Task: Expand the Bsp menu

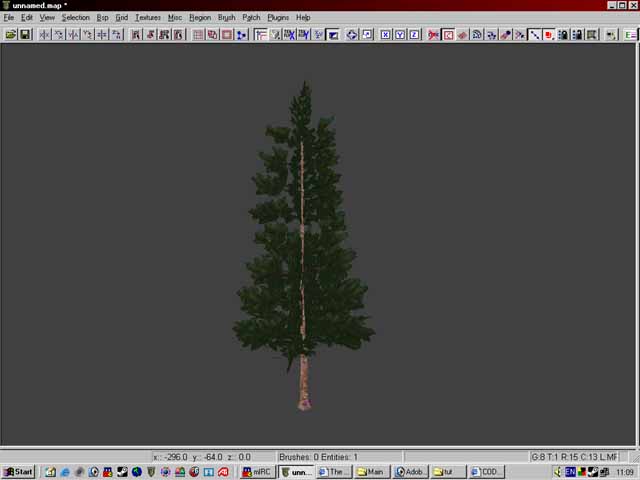Action: coord(102,17)
